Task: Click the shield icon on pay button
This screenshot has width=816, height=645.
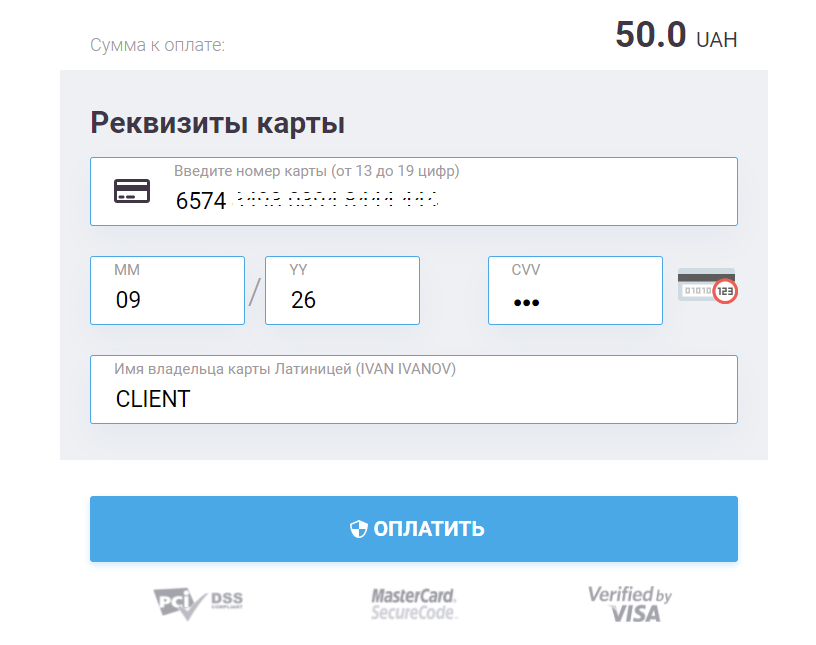Action: [x=359, y=529]
